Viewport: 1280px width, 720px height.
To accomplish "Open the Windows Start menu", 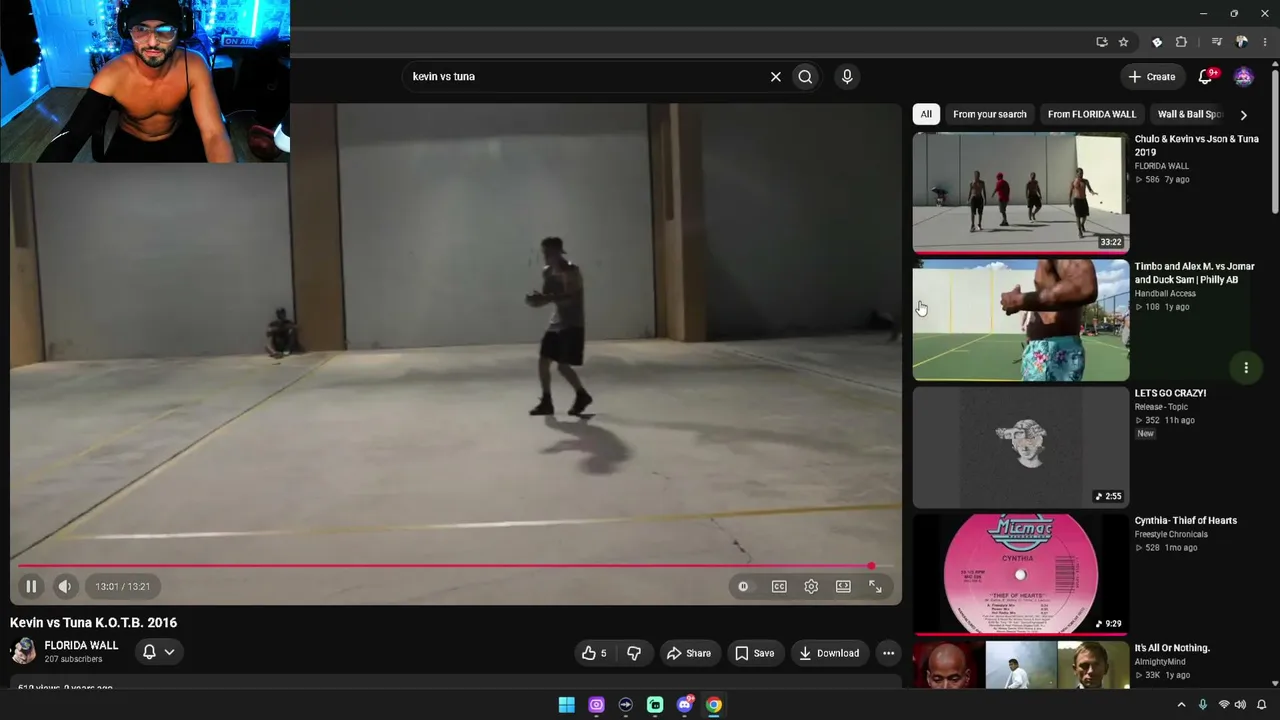I will point(567,705).
